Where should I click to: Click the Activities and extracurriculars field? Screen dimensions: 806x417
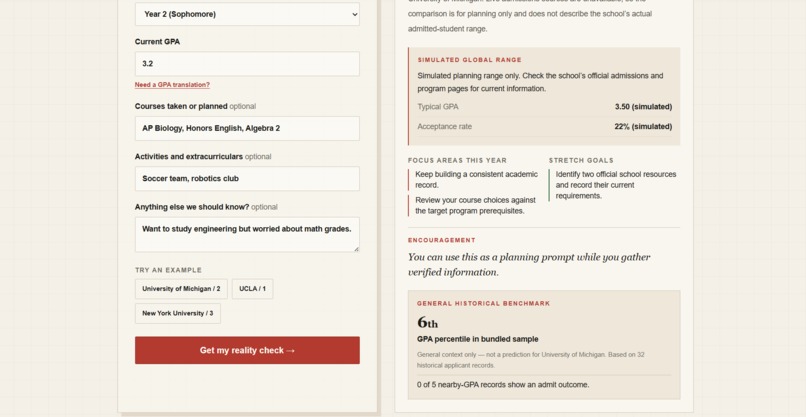click(247, 179)
